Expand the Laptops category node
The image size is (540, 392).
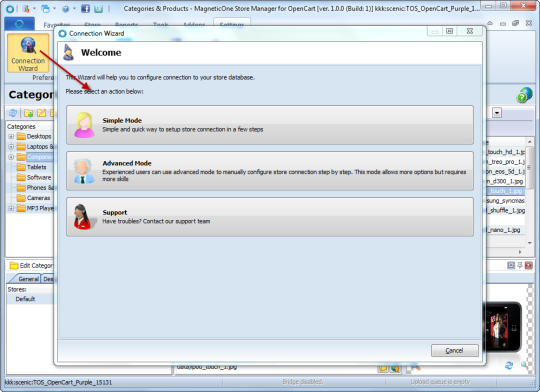pos(11,147)
